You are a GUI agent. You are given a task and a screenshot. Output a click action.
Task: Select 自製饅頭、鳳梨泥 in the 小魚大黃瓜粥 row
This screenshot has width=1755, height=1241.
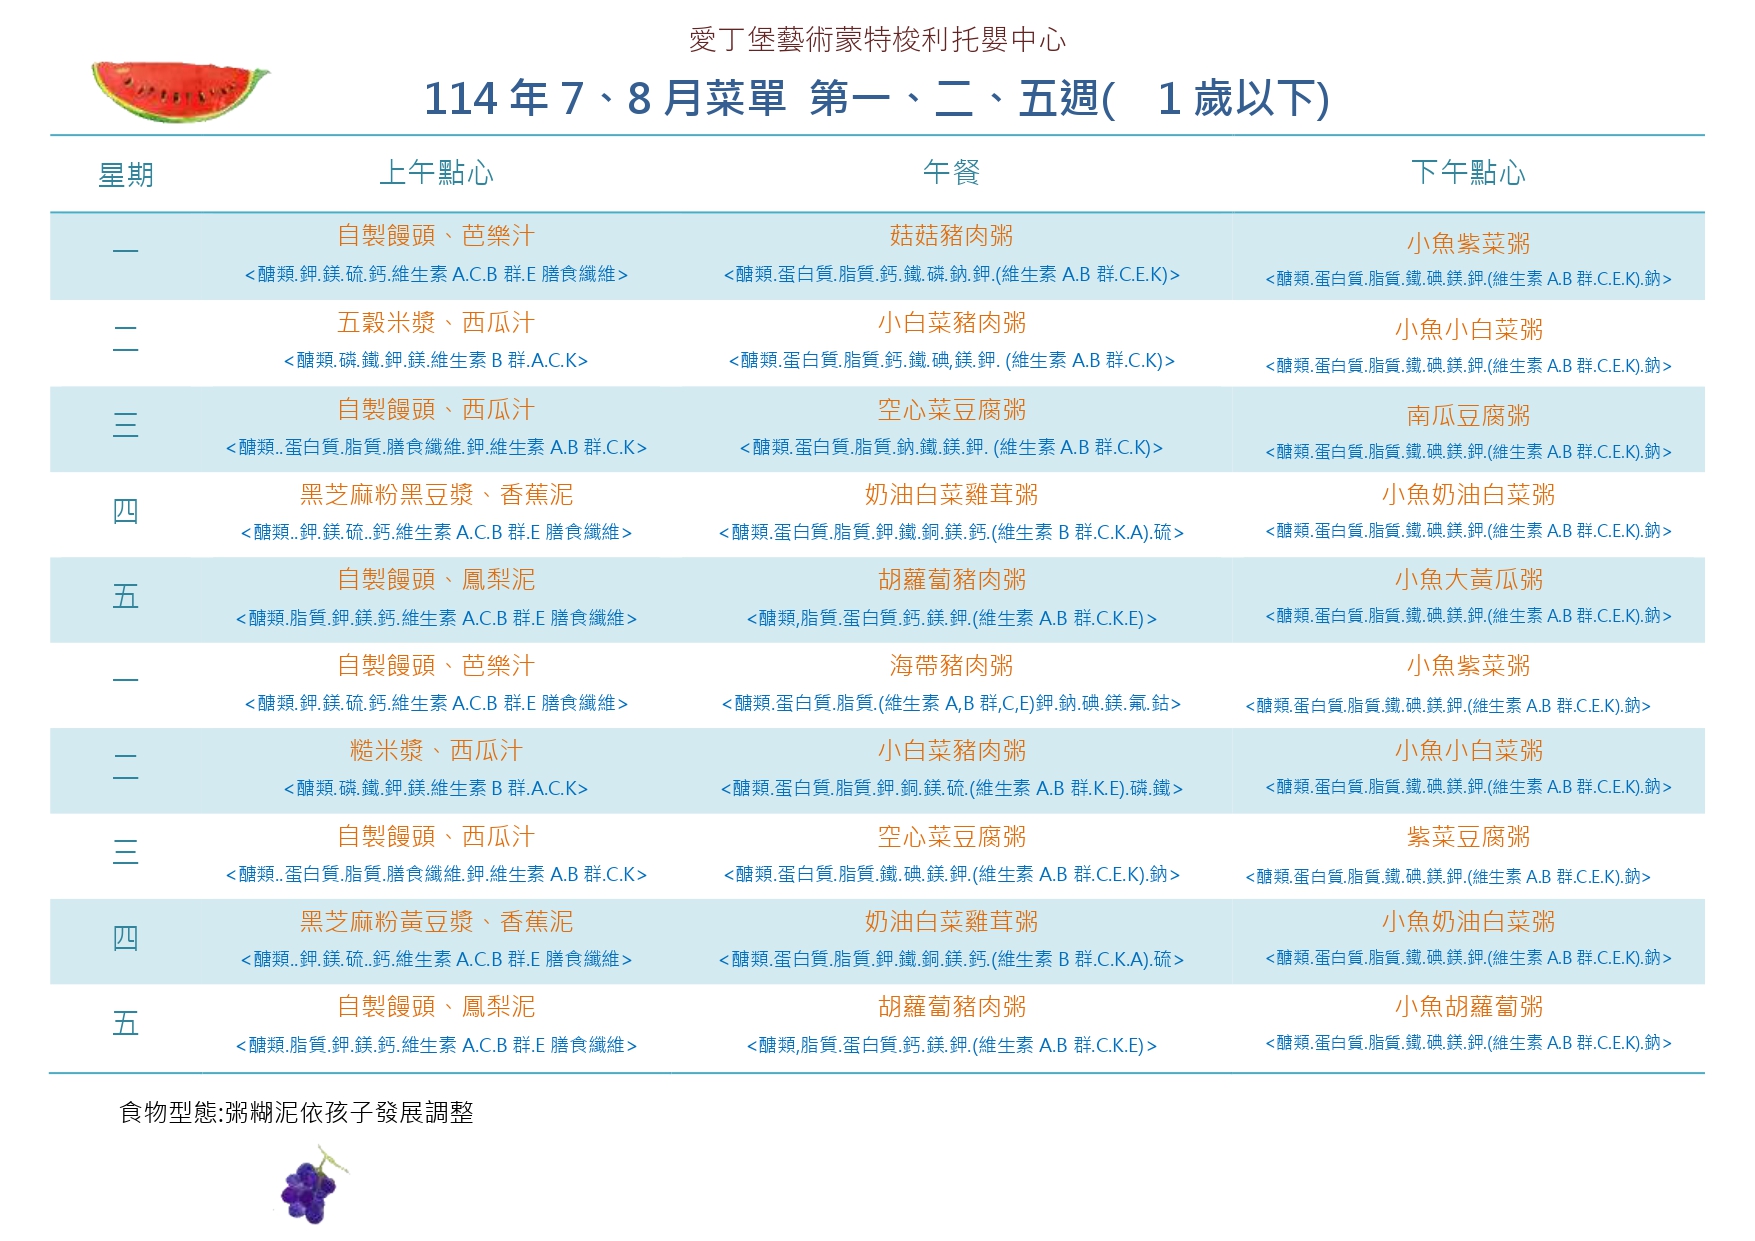[x=436, y=580]
